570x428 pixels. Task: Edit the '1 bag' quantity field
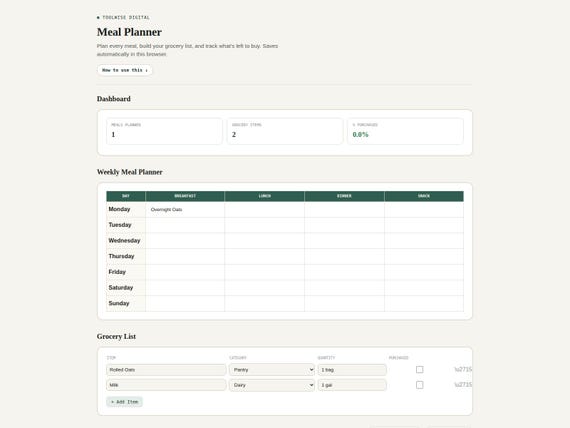(352, 370)
